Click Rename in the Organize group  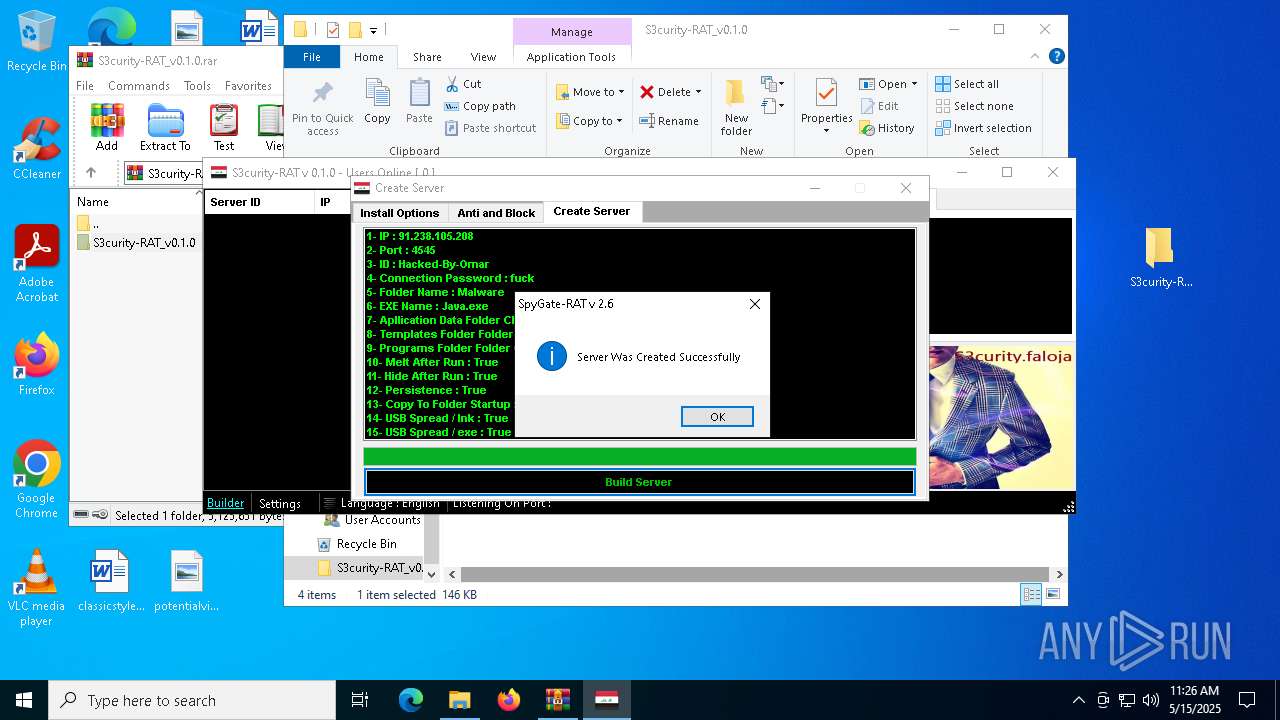[669, 121]
